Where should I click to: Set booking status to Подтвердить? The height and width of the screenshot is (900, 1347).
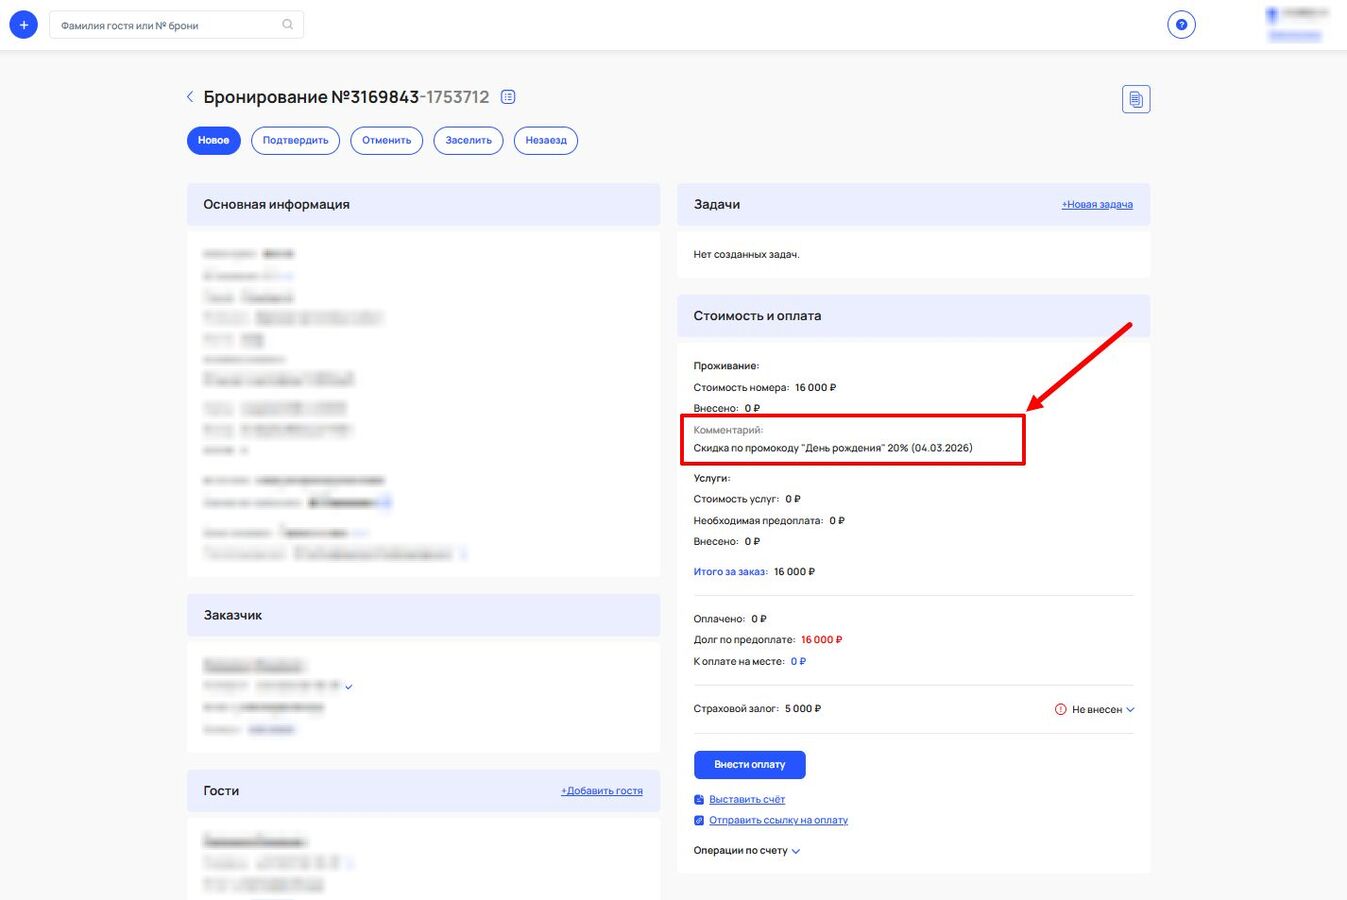[295, 141]
